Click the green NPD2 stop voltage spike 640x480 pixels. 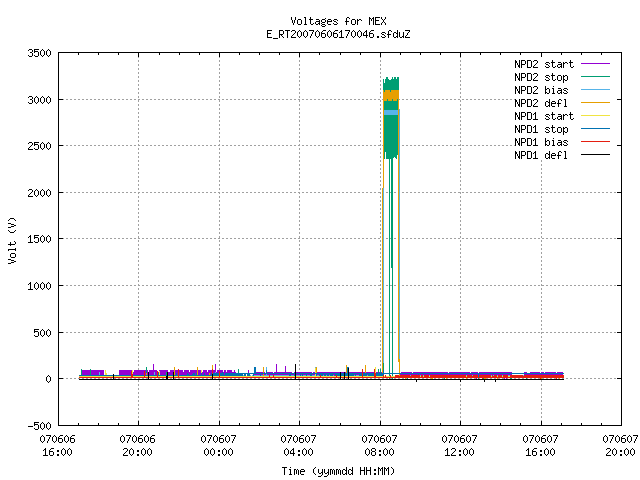pyautogui.click(x=391, y=135)
